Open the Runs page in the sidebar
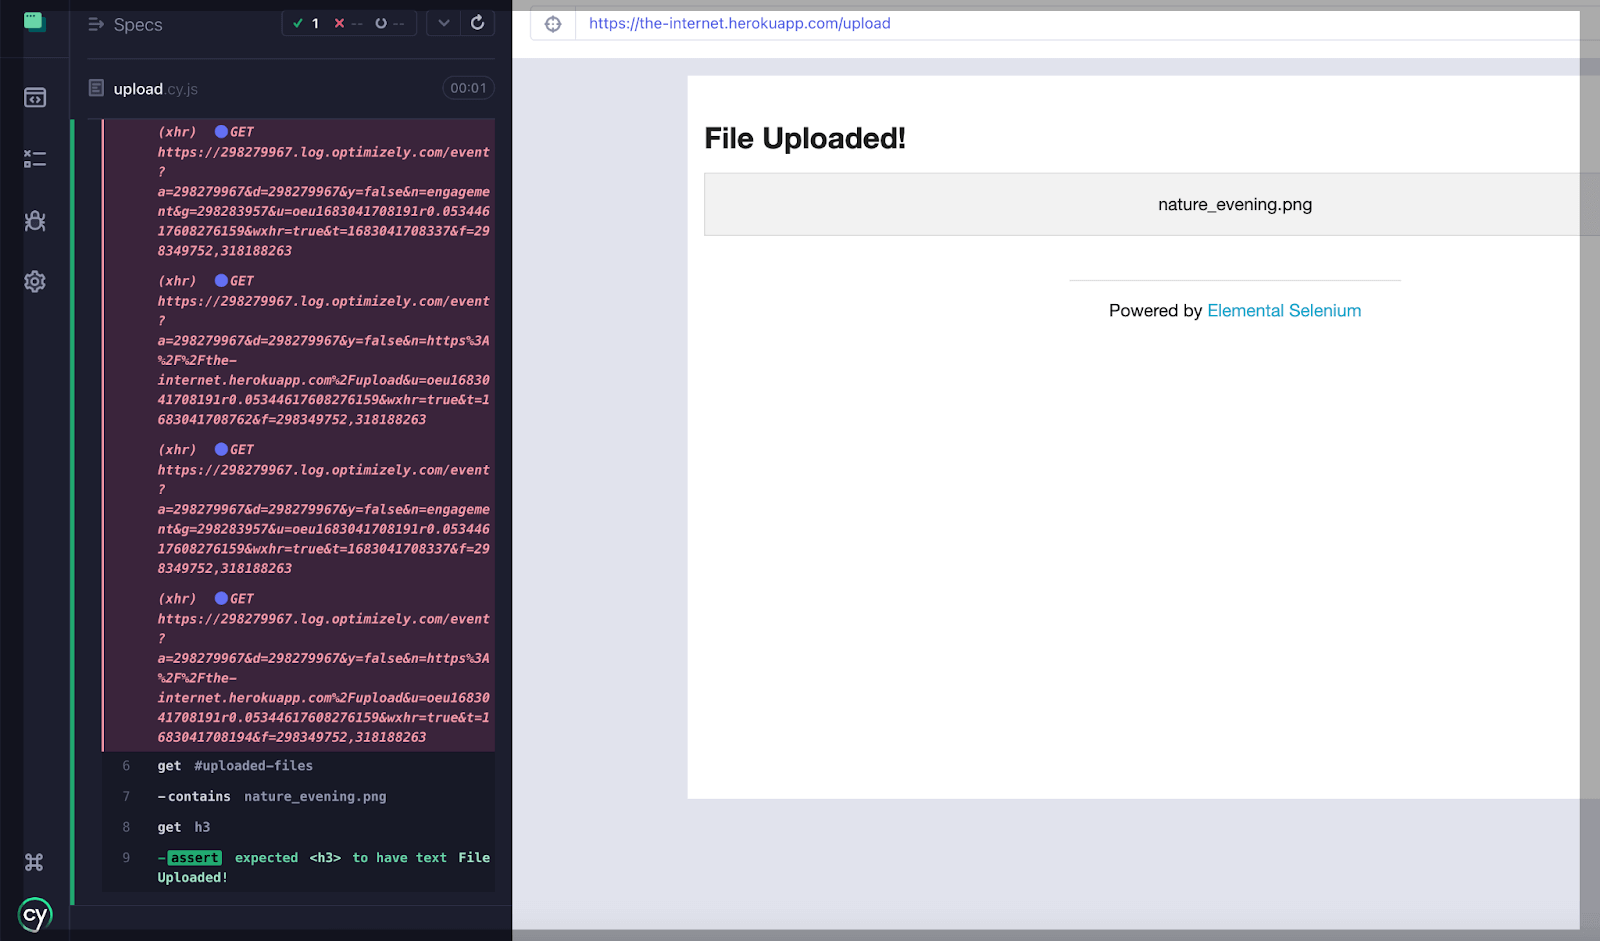 (x=35, y=159)
